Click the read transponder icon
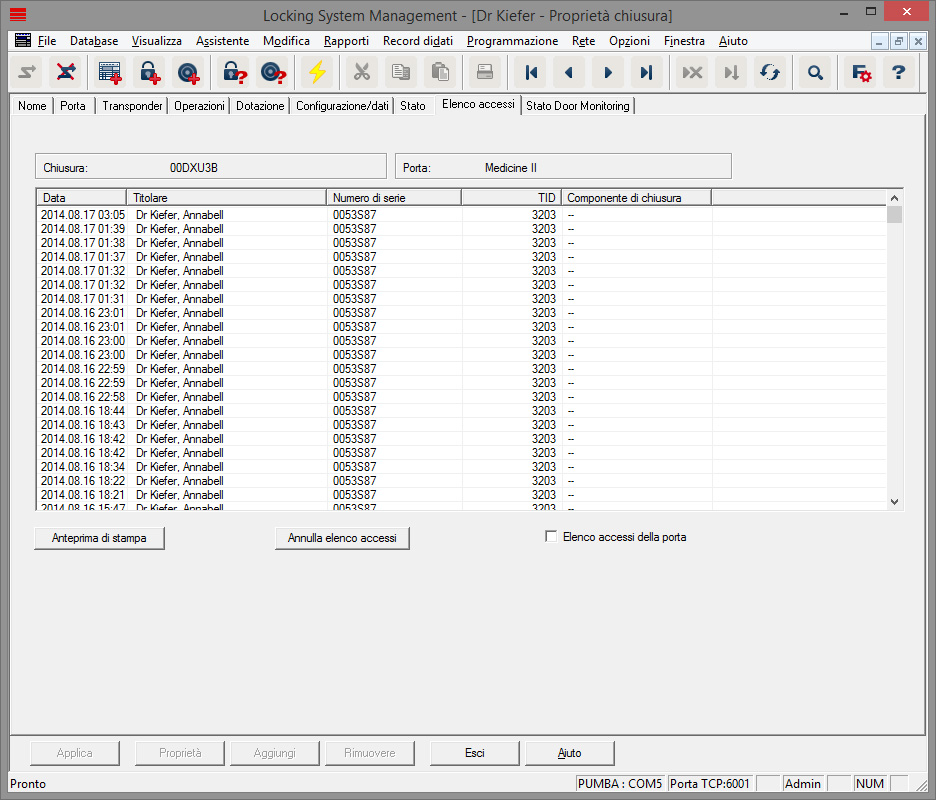 (x=272, y=73)
